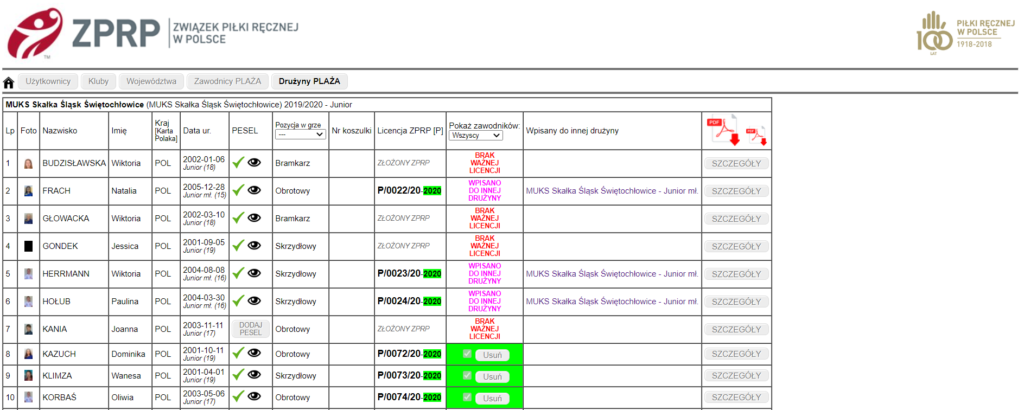
Task: Click license number P/0072/20-2020
Action: 409,354
